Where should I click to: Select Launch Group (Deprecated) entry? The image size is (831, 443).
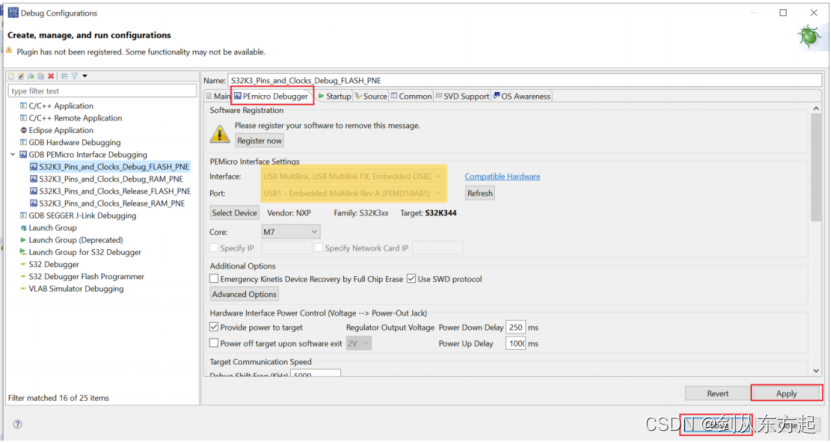pos(76,240)
